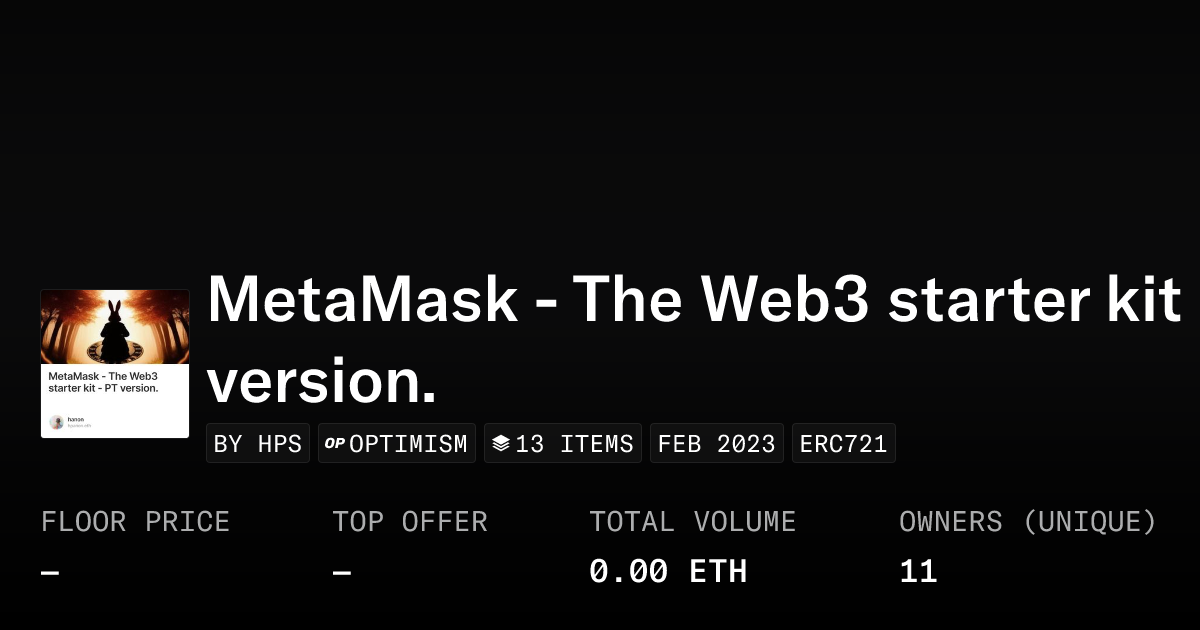1200x630 pixels.
Task: Click the Optimism OP logo icon
Action: tap(335, 444)
